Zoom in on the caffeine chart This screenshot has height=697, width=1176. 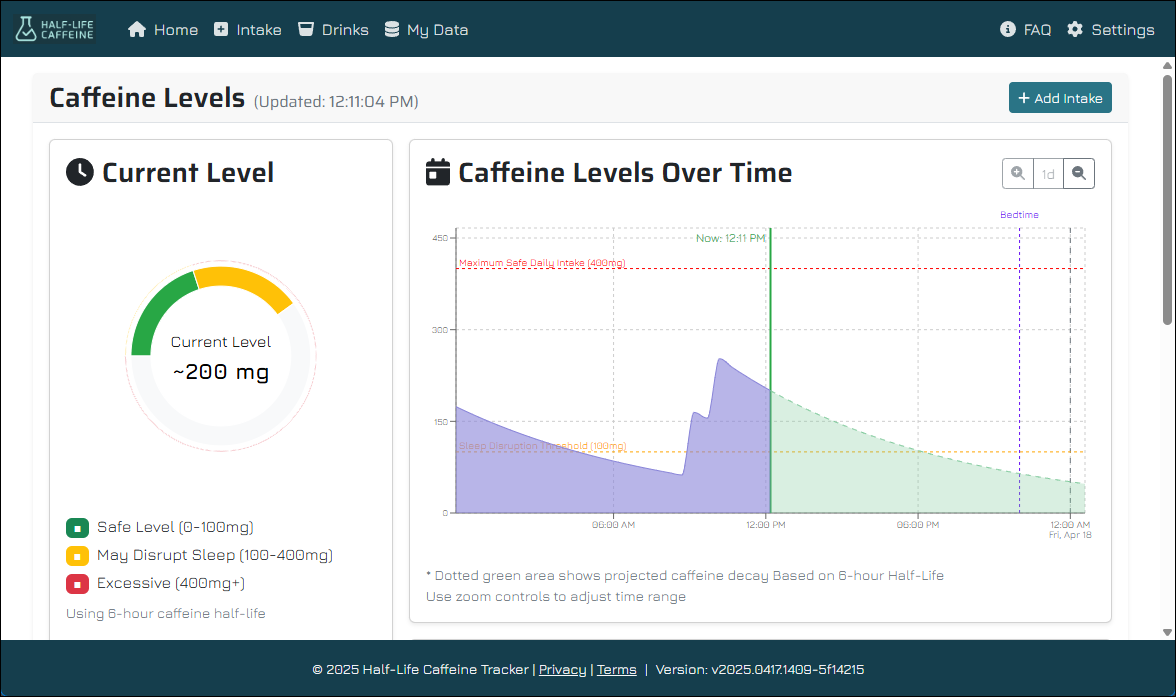tap(1018, 173)
